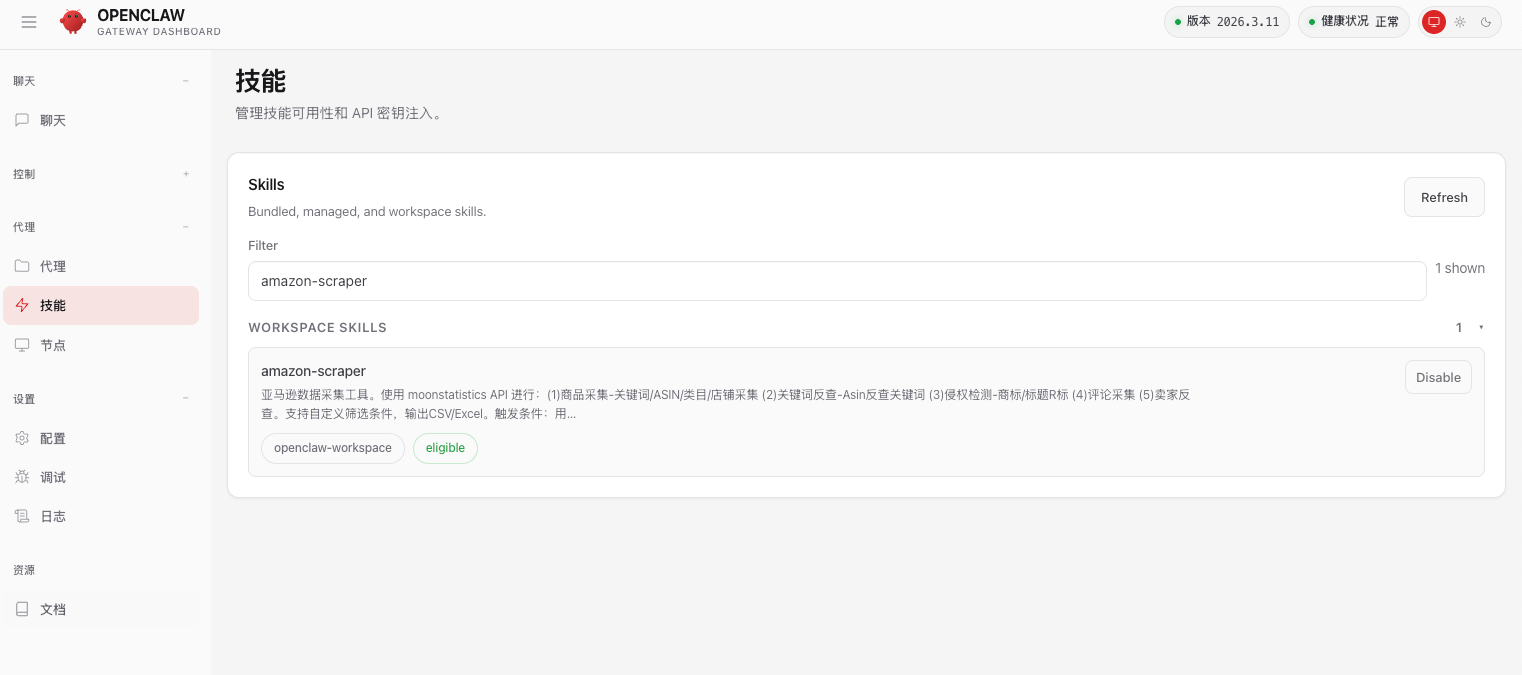
Task: Click the bug icon for 调试
Action: point(22,477)
